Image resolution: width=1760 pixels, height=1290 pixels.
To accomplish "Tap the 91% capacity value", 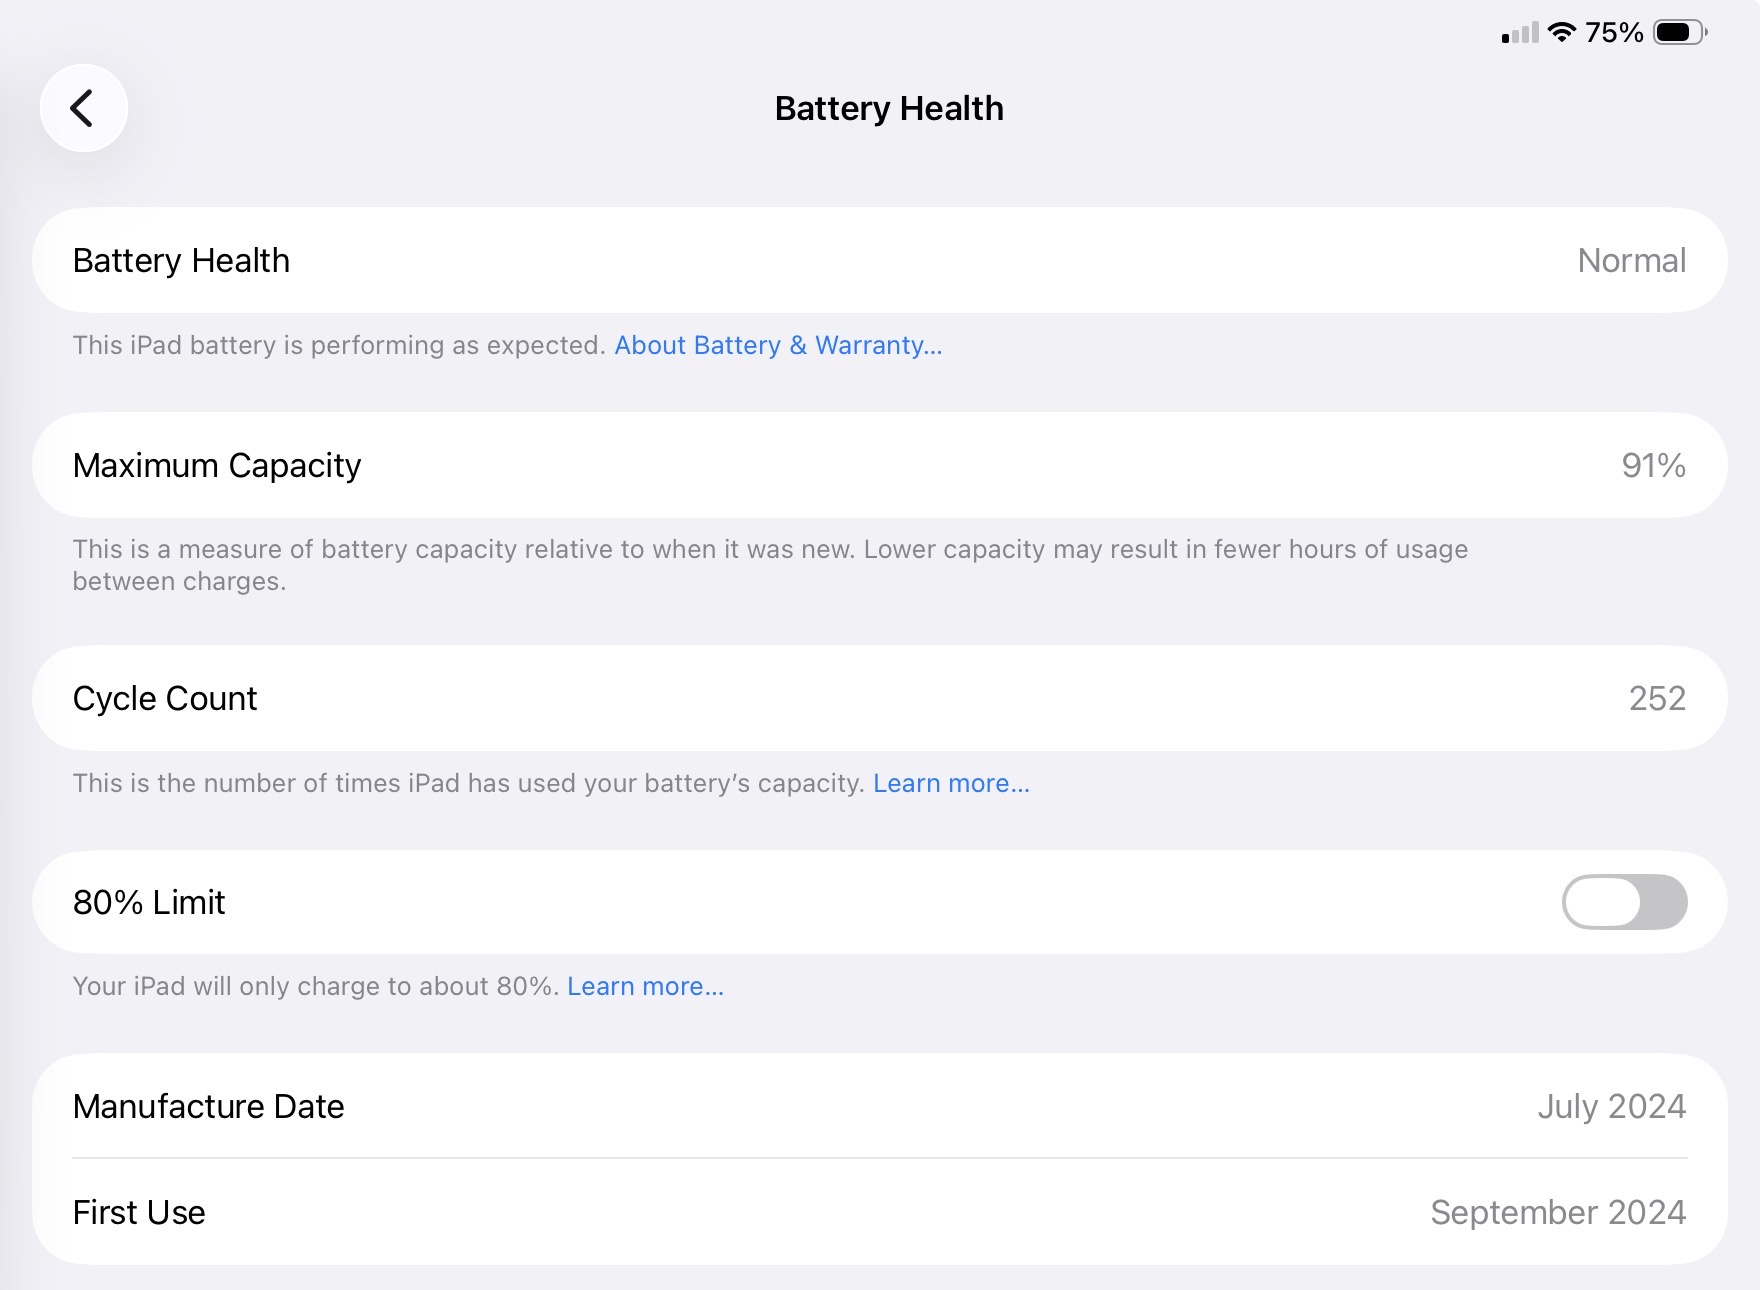I will coord(1653,465).
